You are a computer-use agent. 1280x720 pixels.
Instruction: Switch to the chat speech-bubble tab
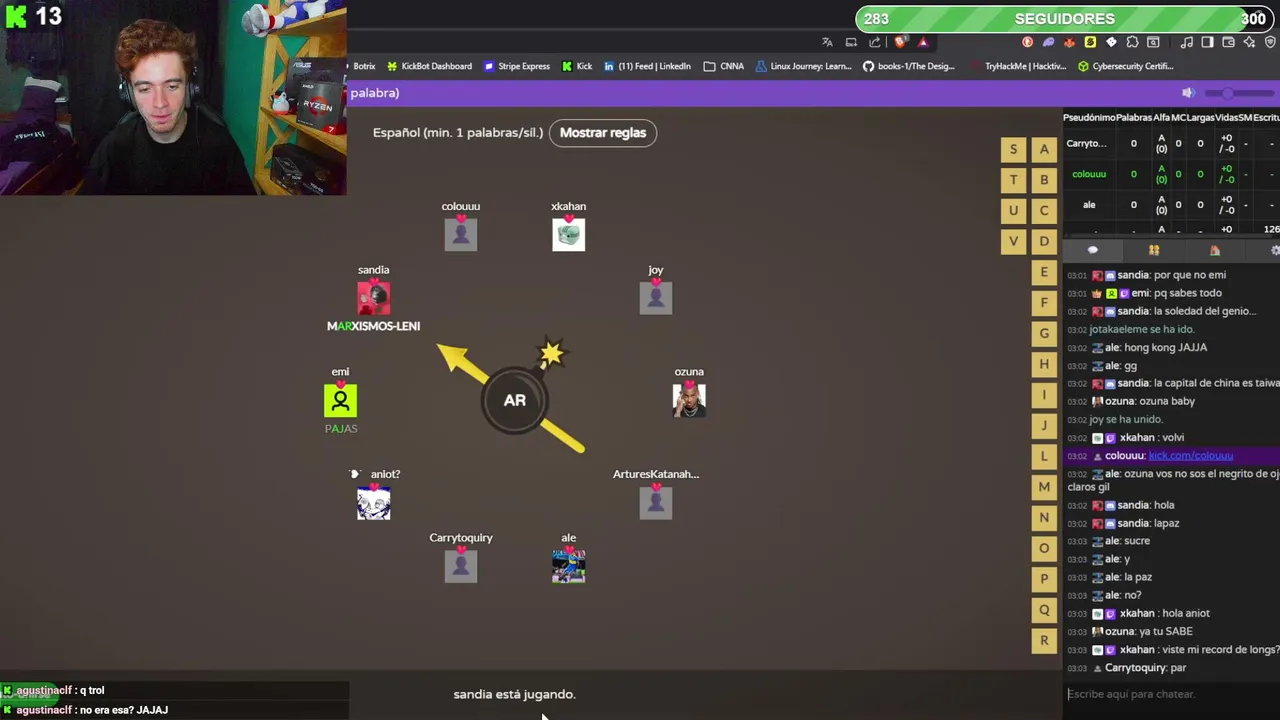coord(1092,250)
